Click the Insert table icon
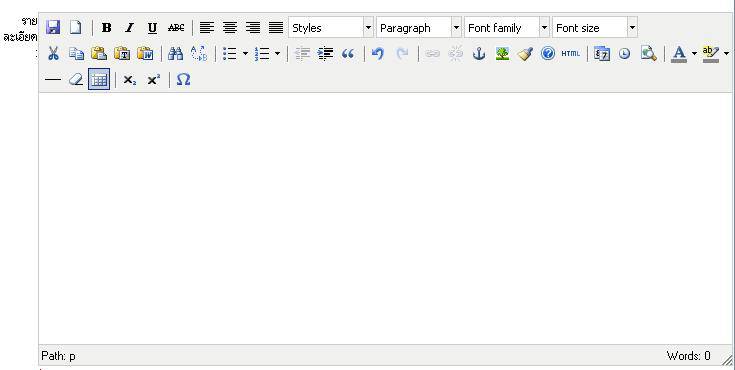This screenshot has width=735, height=370. point(99,79)
